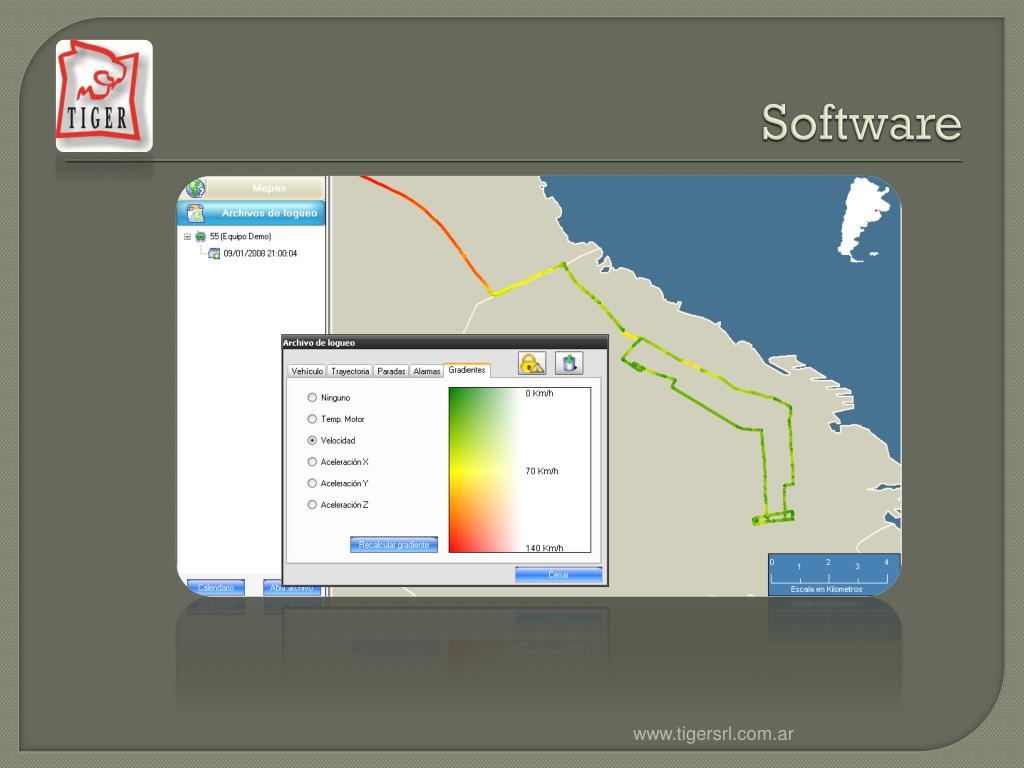Click the lock with warning icon

[532, 363]
